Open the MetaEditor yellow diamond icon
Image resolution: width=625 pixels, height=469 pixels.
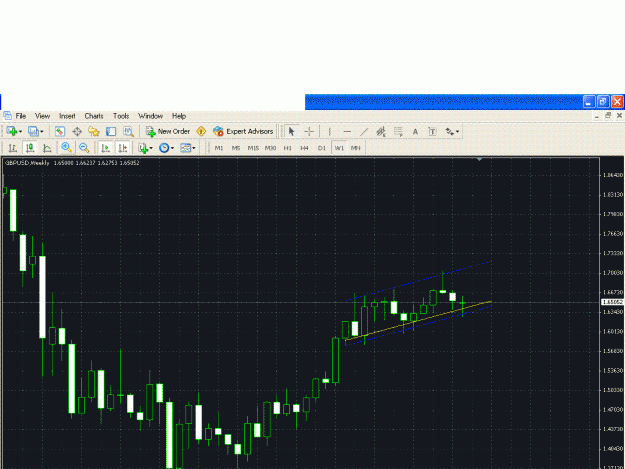coord(201,131)
